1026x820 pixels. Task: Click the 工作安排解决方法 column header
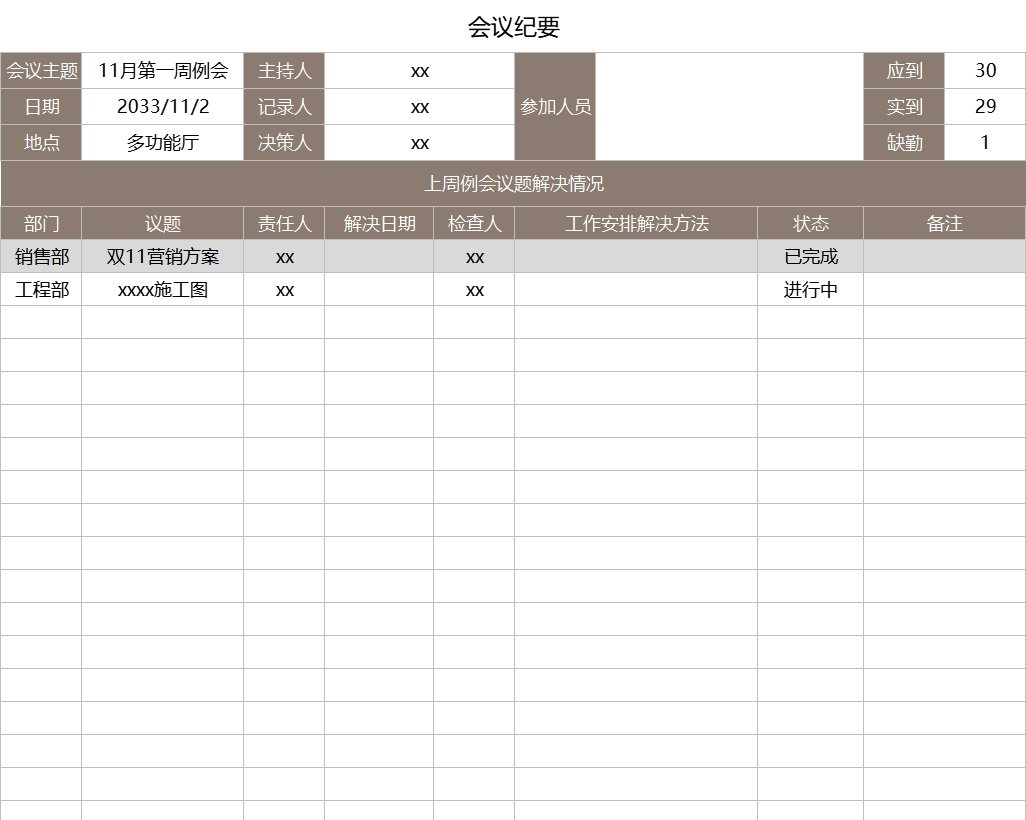coord(636,223)
